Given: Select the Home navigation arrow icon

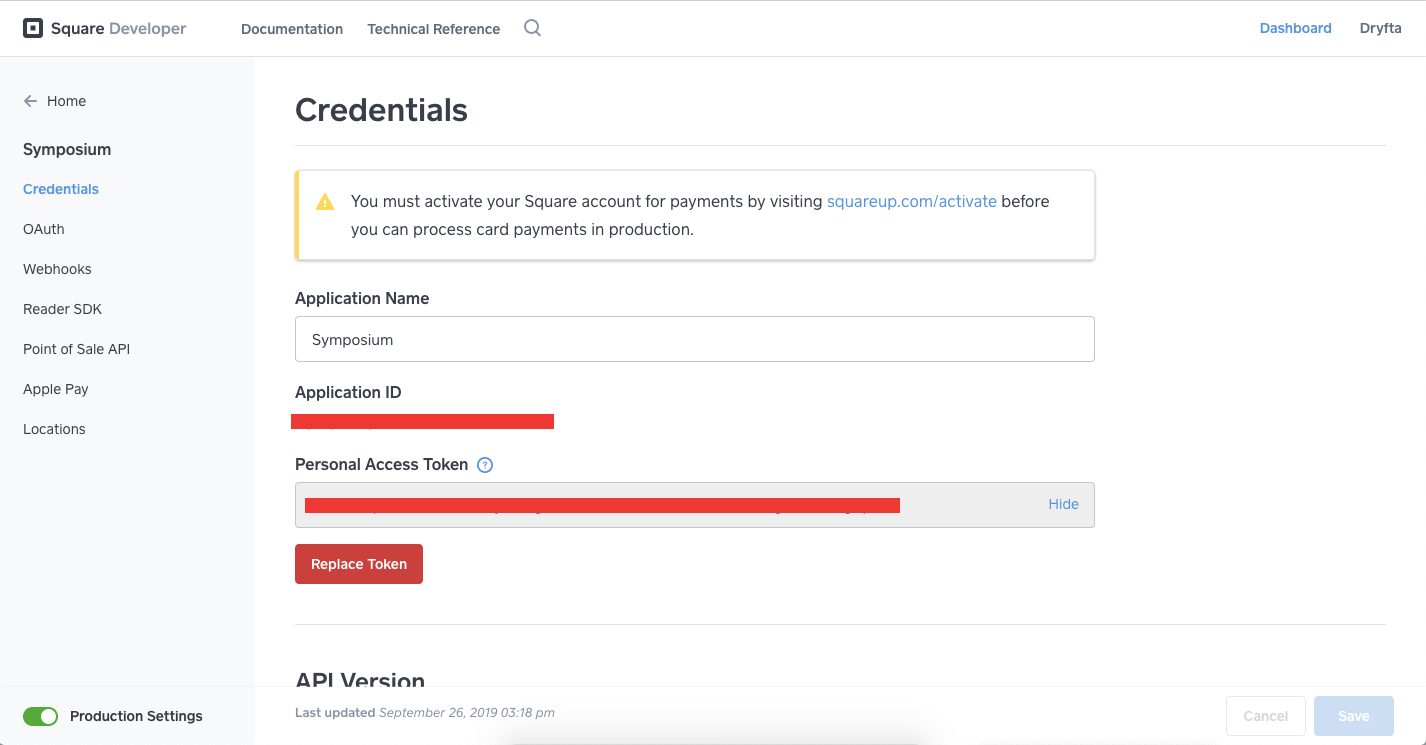Looking at the screenshot, I should pos(30,101).
